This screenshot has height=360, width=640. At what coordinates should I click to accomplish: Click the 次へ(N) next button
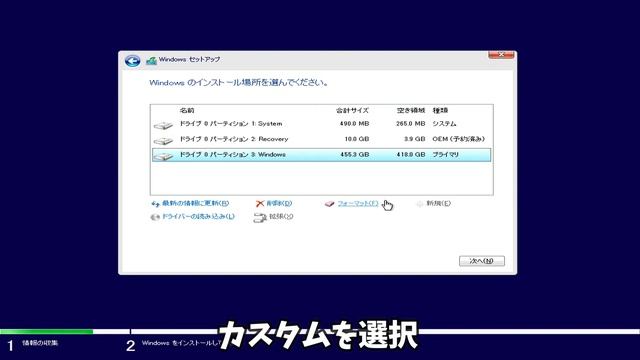(482, 261)
